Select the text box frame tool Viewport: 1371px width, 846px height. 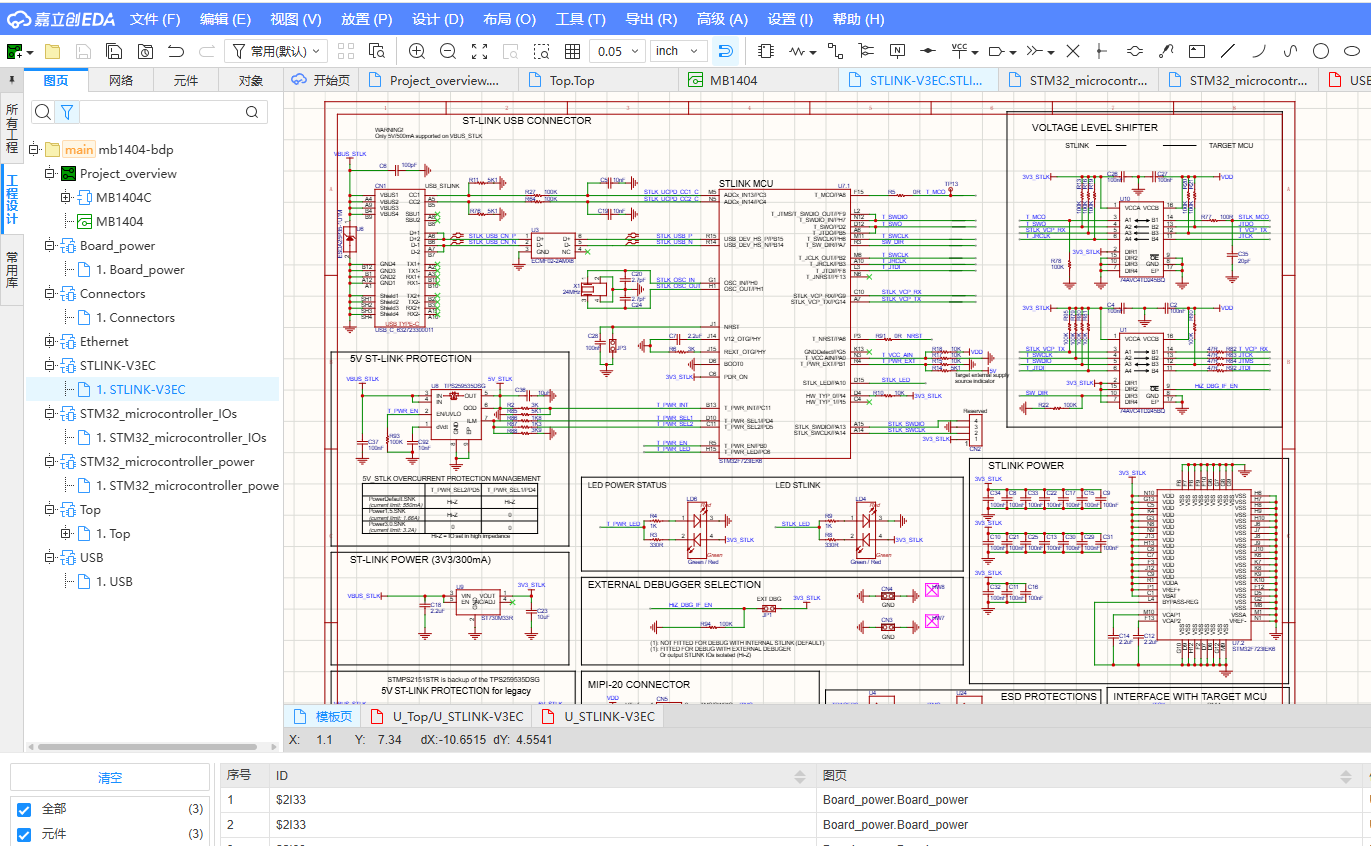(x=1197, y=51)
